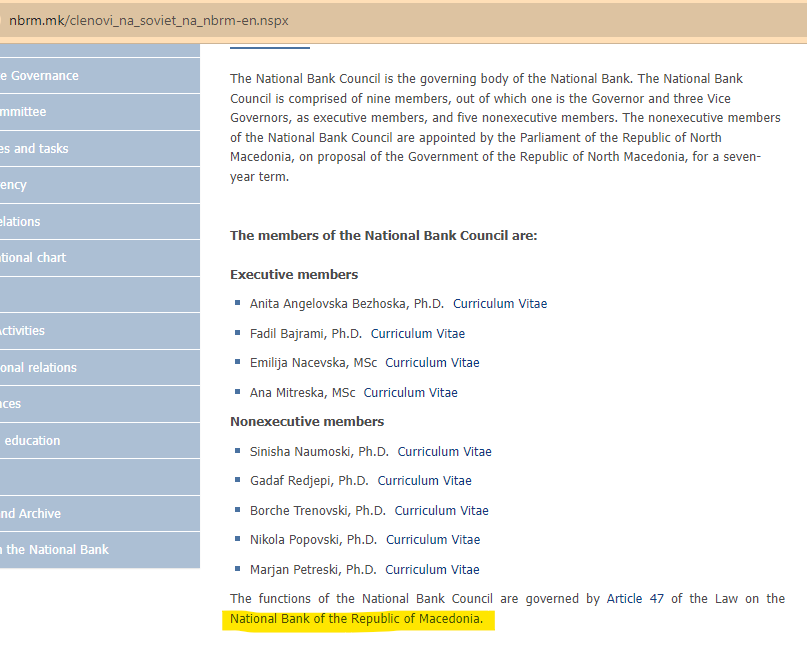Screen dimensions: 807x669
Task: Click the highlighted 'National Bank of the Republic of Macedonia.' text
Action: point(357,619)
